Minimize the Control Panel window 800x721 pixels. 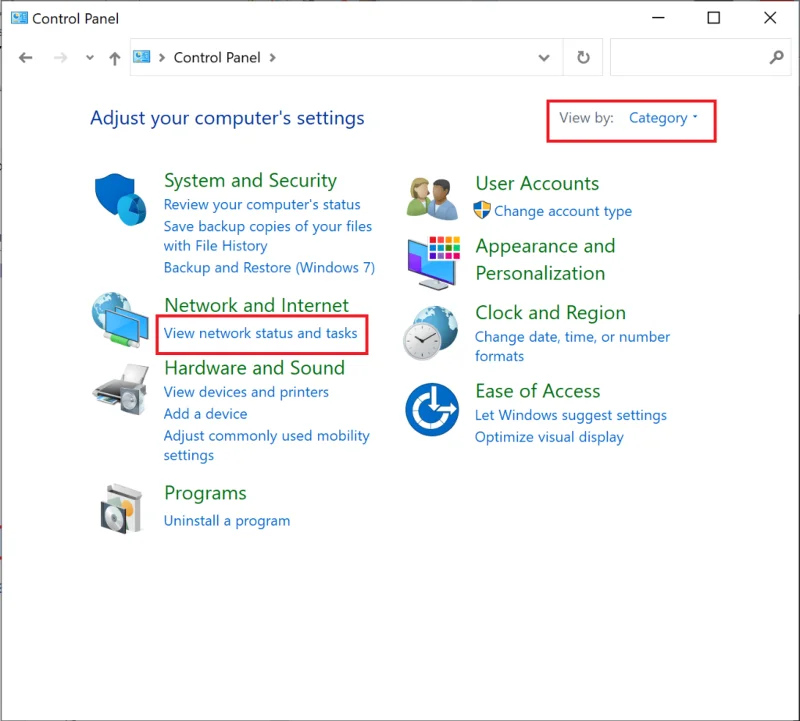click(x=658, y=18)
